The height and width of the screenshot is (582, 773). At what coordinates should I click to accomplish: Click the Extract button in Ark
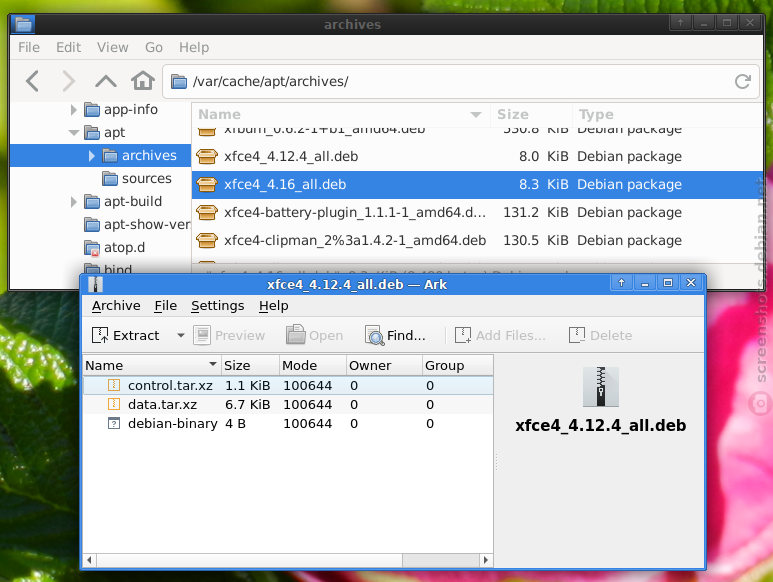126,336
